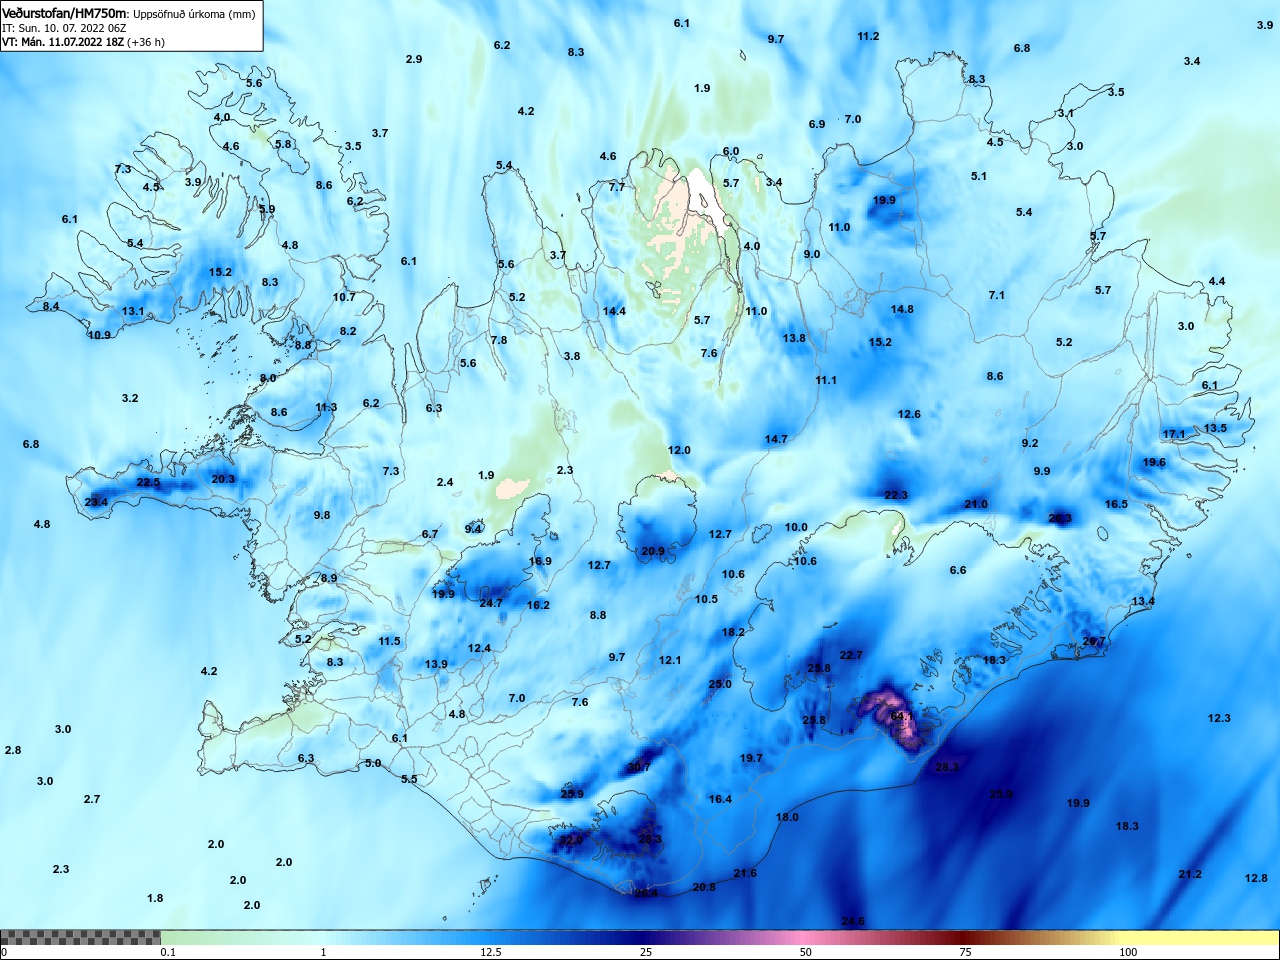Click the 22.7 value near Vatnajökull
This screenshot has width=1280, height=960.
pos(850,655)
